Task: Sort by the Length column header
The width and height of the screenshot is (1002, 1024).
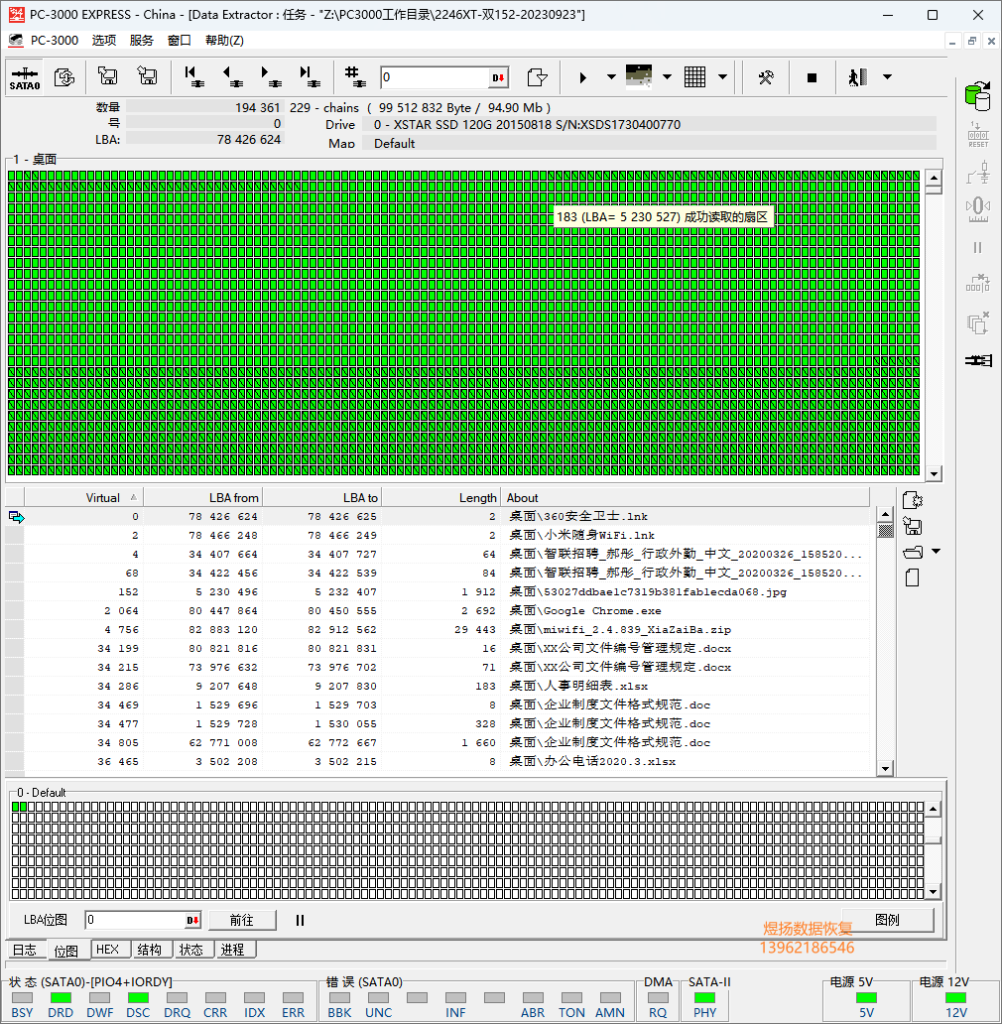Action: [441, 498]
